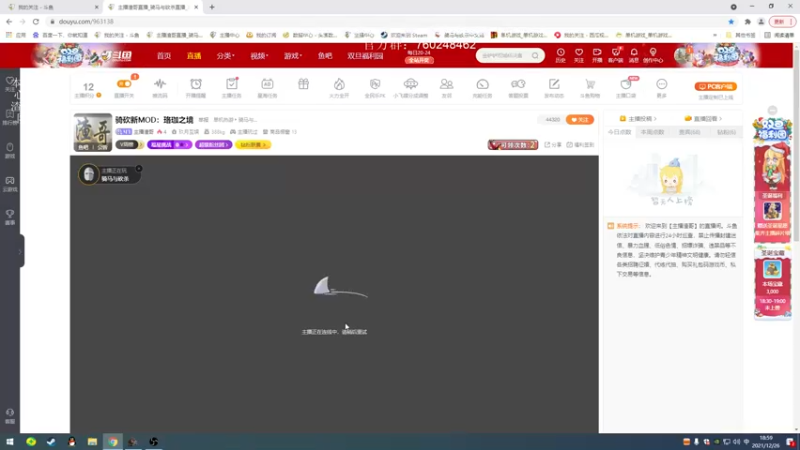Screen dimensions: 800x450
Task: Switch to the 贵宾 tab
Action: pyautogui.click(x=689, y=132)
